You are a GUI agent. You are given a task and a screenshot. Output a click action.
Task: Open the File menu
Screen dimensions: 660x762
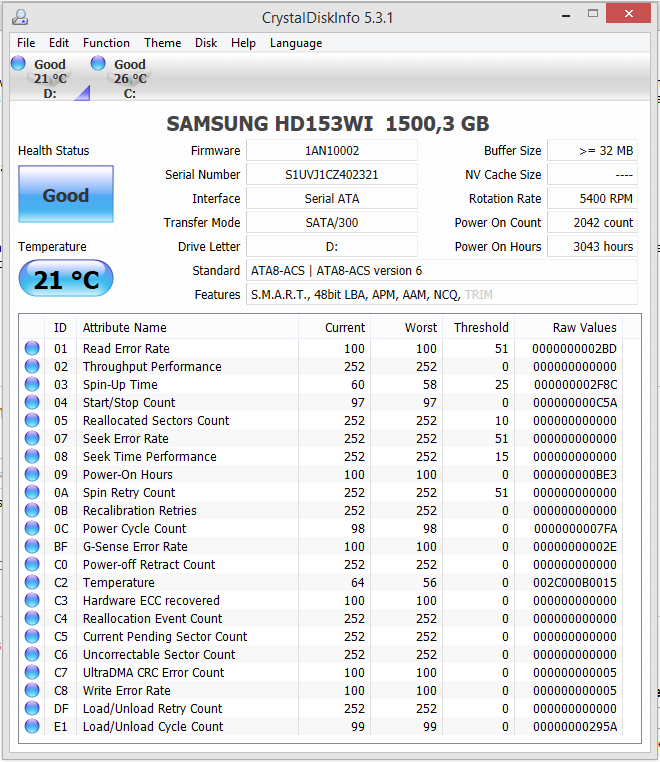[26, 43]
